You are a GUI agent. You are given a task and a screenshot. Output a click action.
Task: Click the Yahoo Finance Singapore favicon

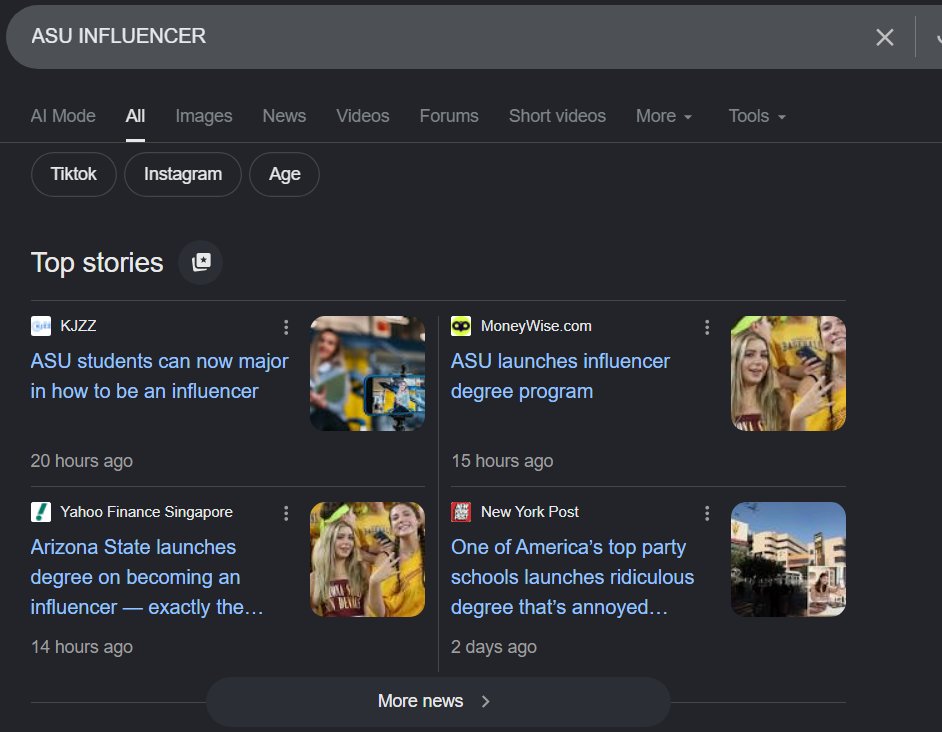point(41,512)
